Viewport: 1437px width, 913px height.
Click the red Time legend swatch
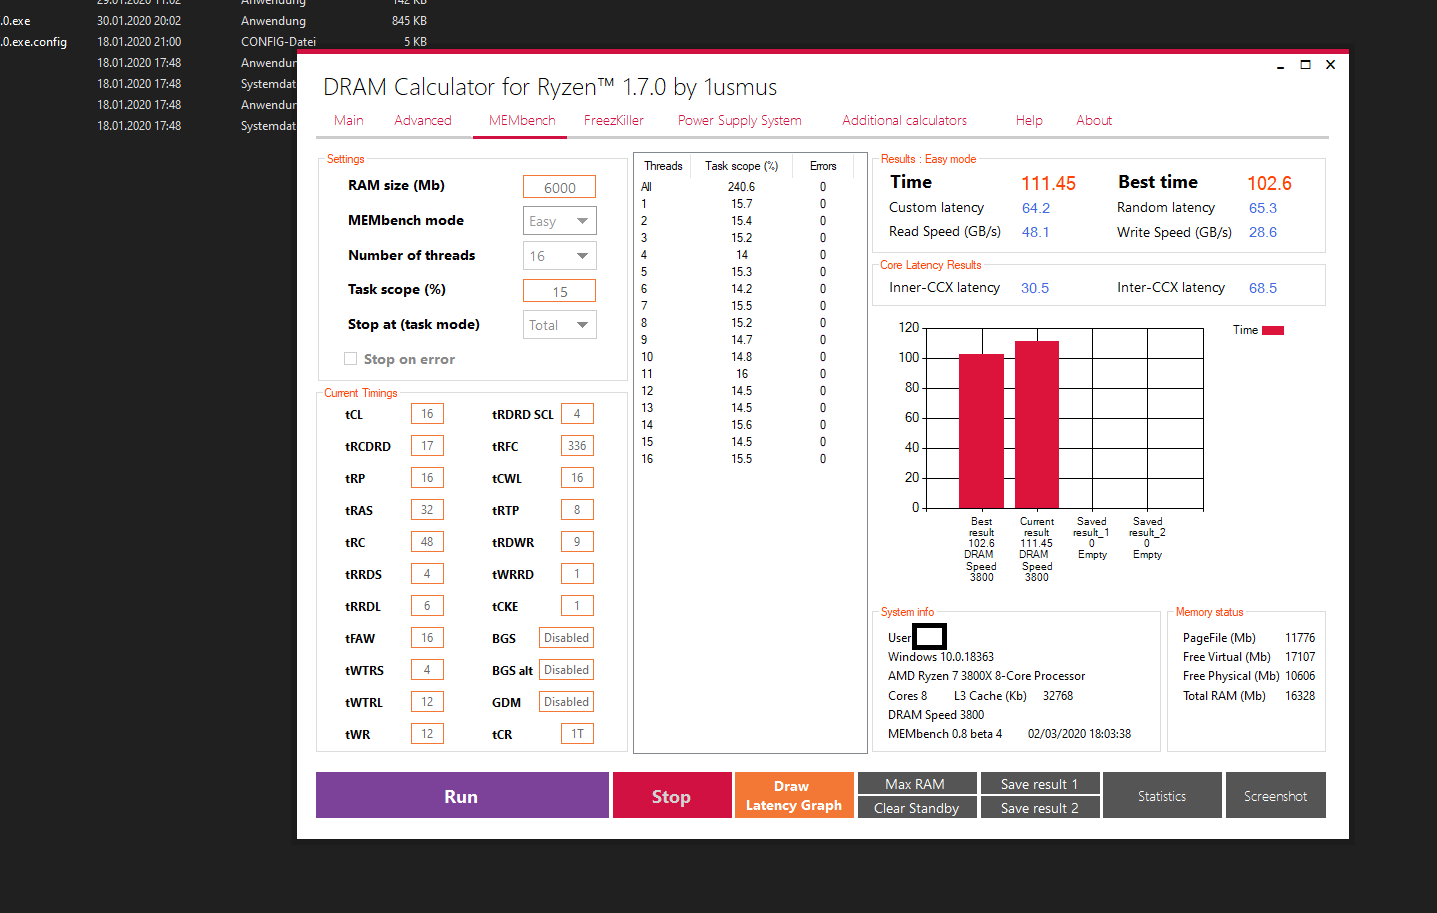click(1273, 330)
